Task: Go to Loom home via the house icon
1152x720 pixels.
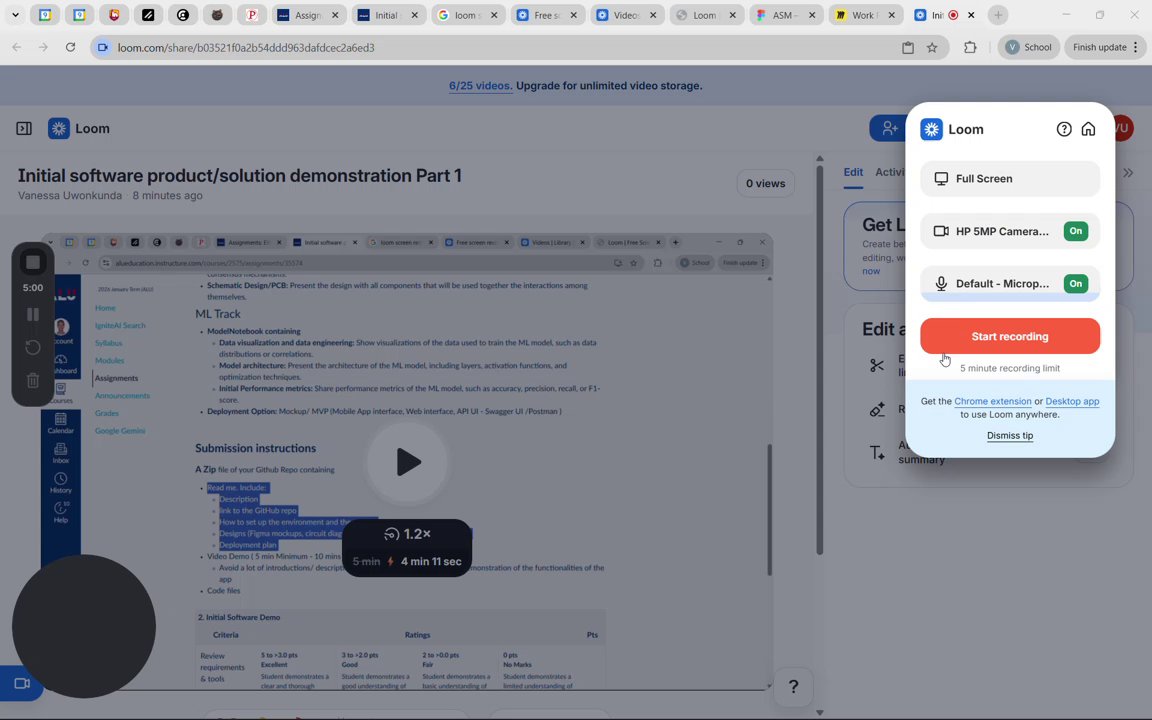Action: tap(1088, 129)
